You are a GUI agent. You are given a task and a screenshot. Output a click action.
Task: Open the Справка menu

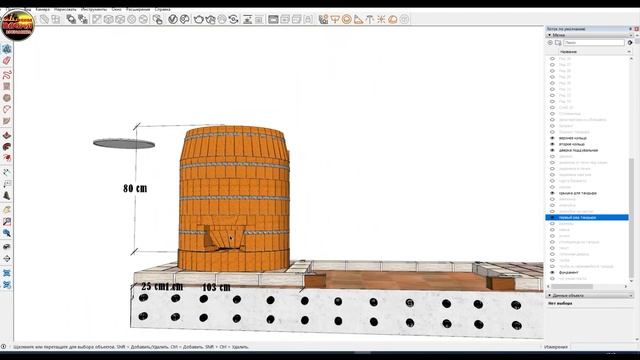click(162, 9)
